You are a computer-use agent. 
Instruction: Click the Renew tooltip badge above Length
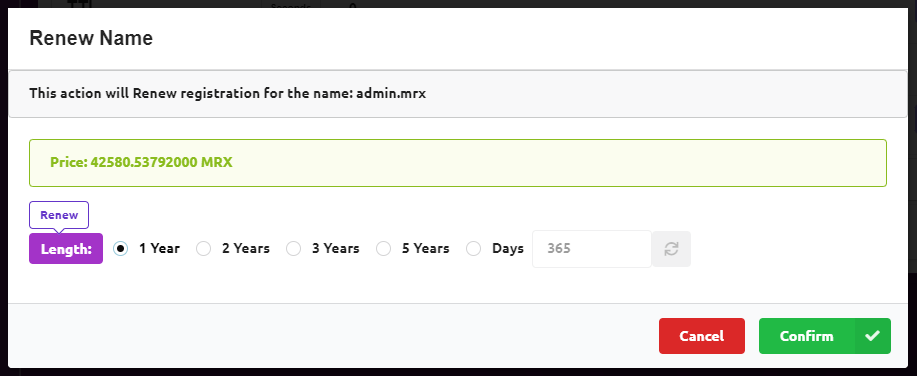tap(59, 215)
